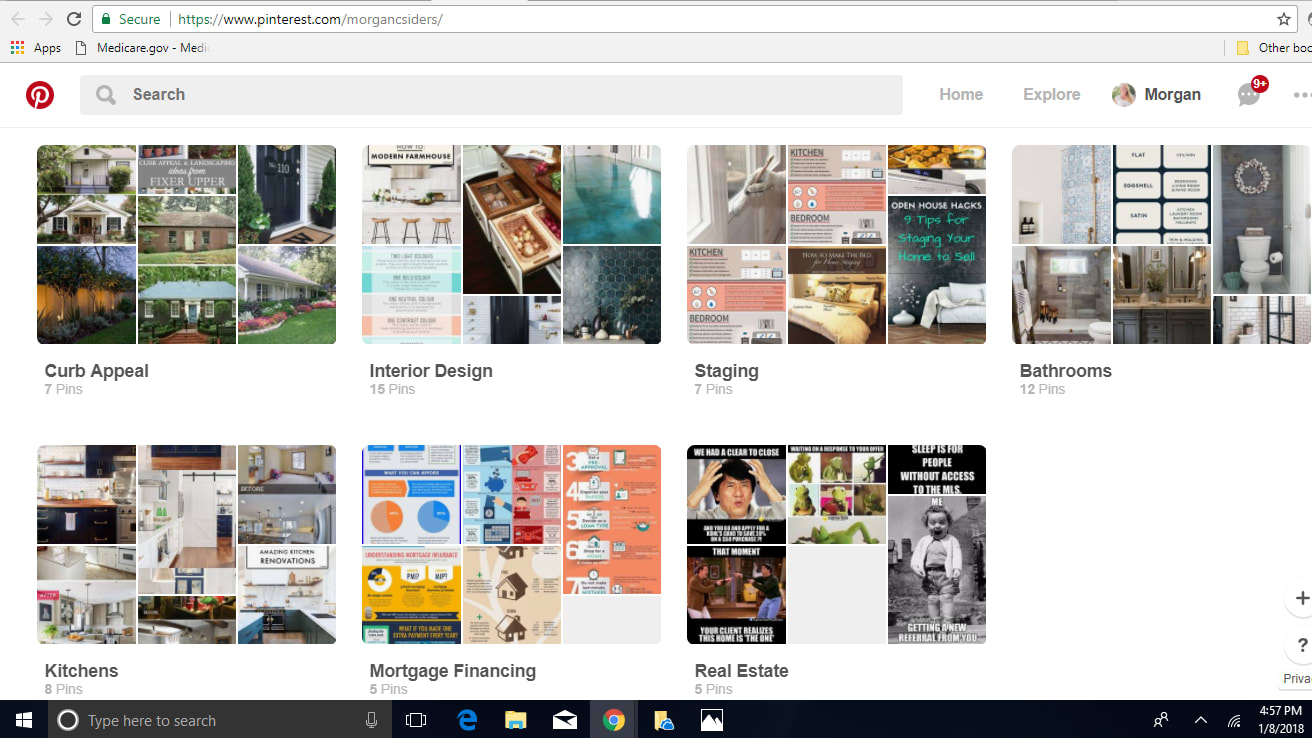
Task: Select Home in the Pinterest navigation
Action: coord(960,94)
